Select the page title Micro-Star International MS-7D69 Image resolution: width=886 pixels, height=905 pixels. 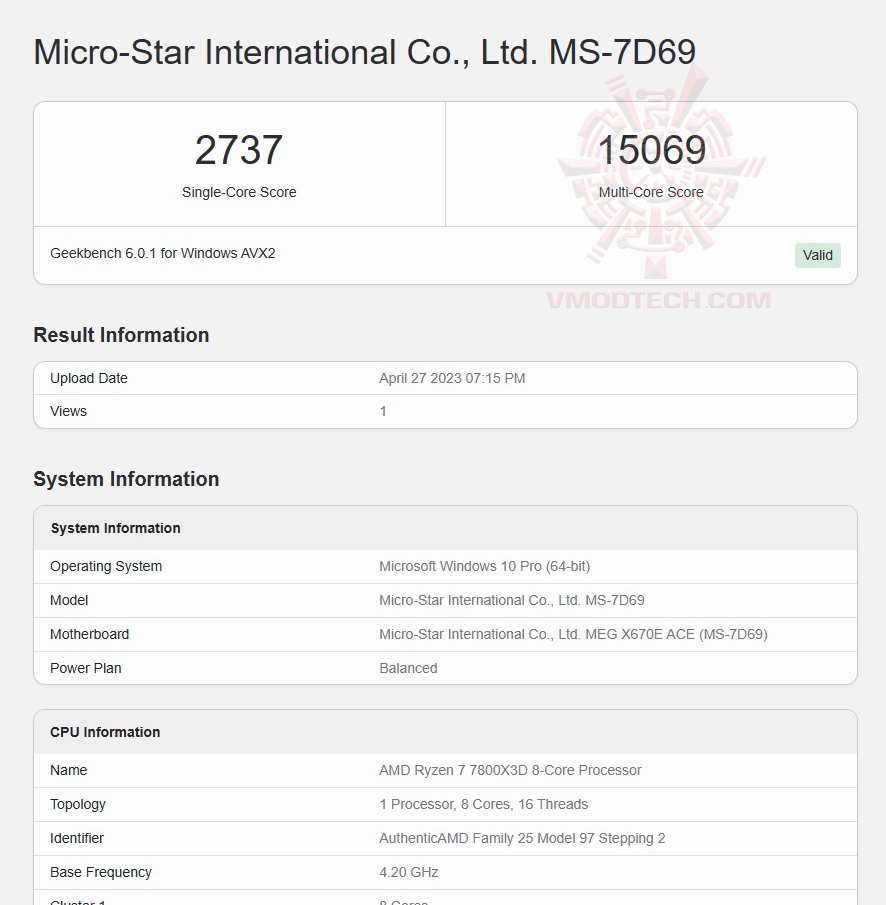tap(365, 53)
